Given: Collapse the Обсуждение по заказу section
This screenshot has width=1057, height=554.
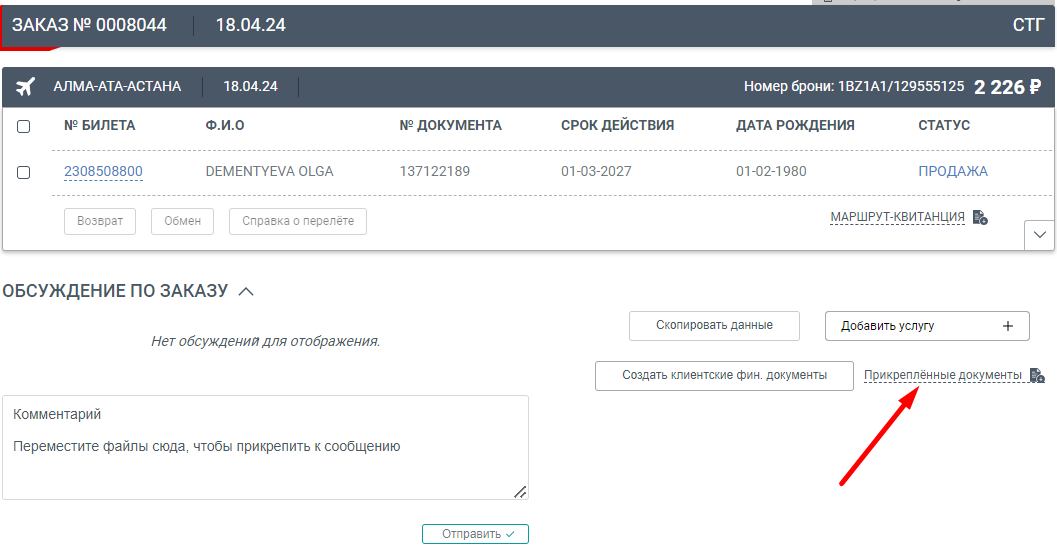Looking at the screenshot, I should pyautogui.click(x=246, y=291).
